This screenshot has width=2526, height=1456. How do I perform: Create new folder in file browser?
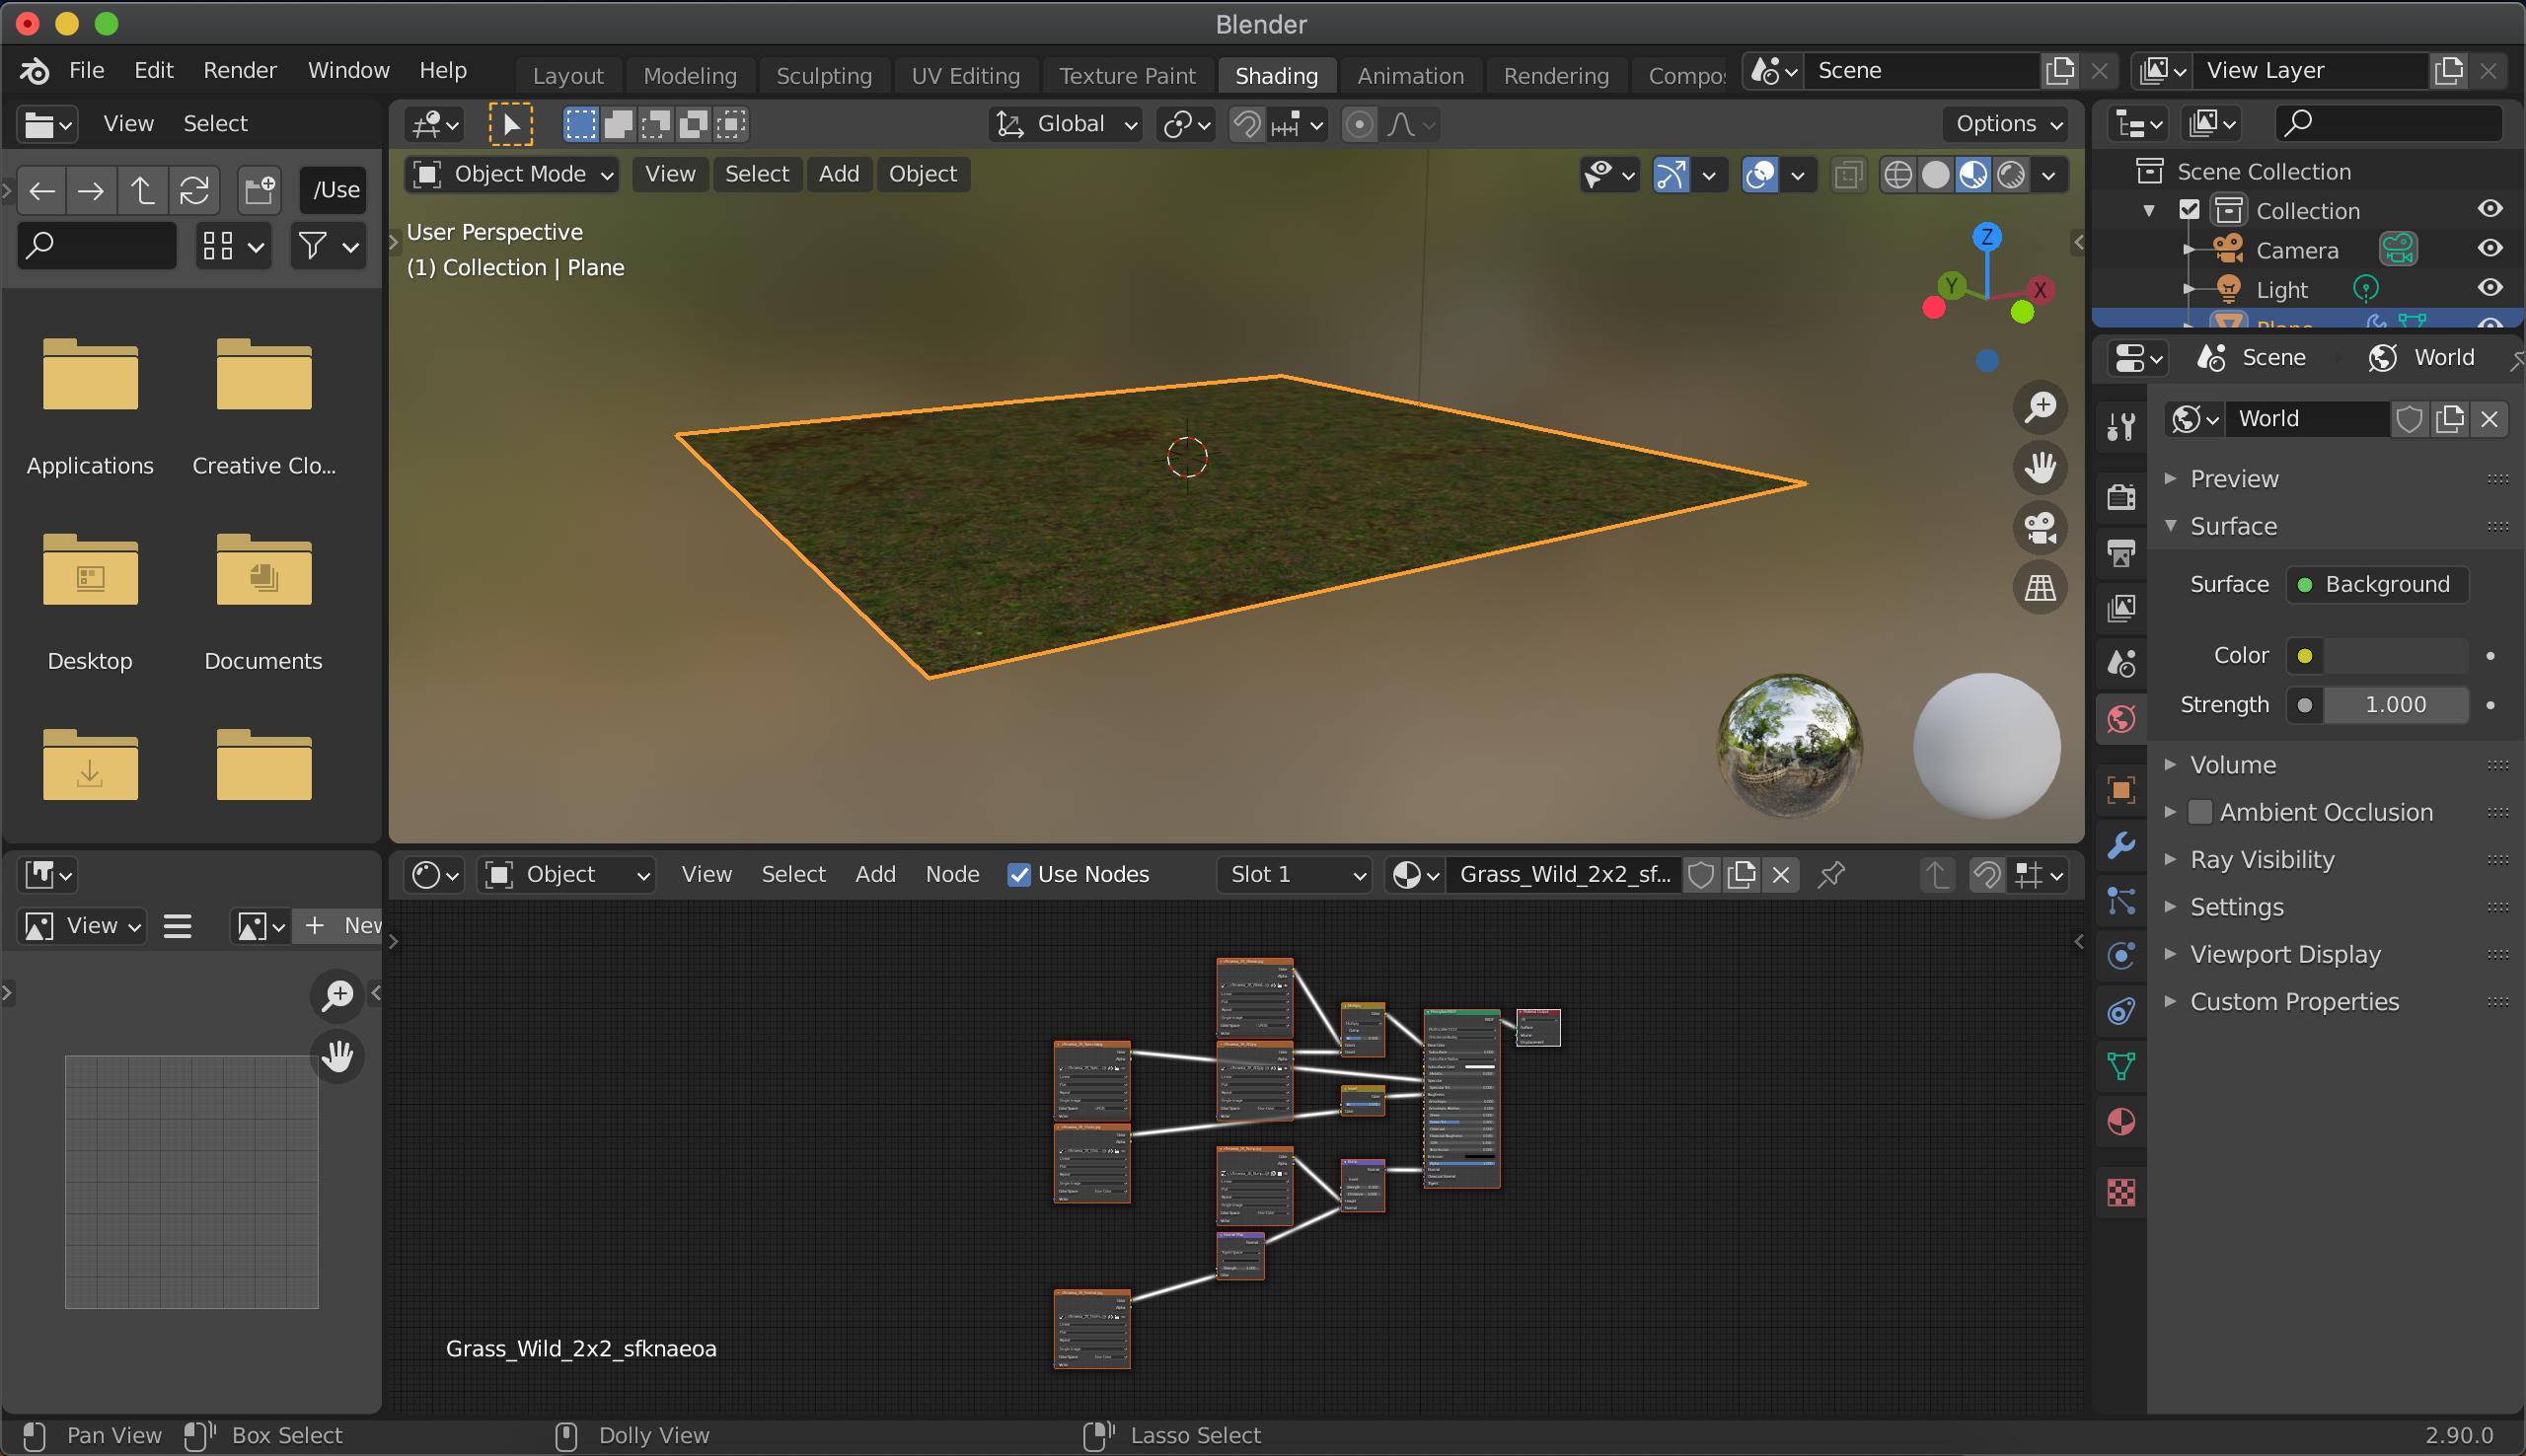259,190
